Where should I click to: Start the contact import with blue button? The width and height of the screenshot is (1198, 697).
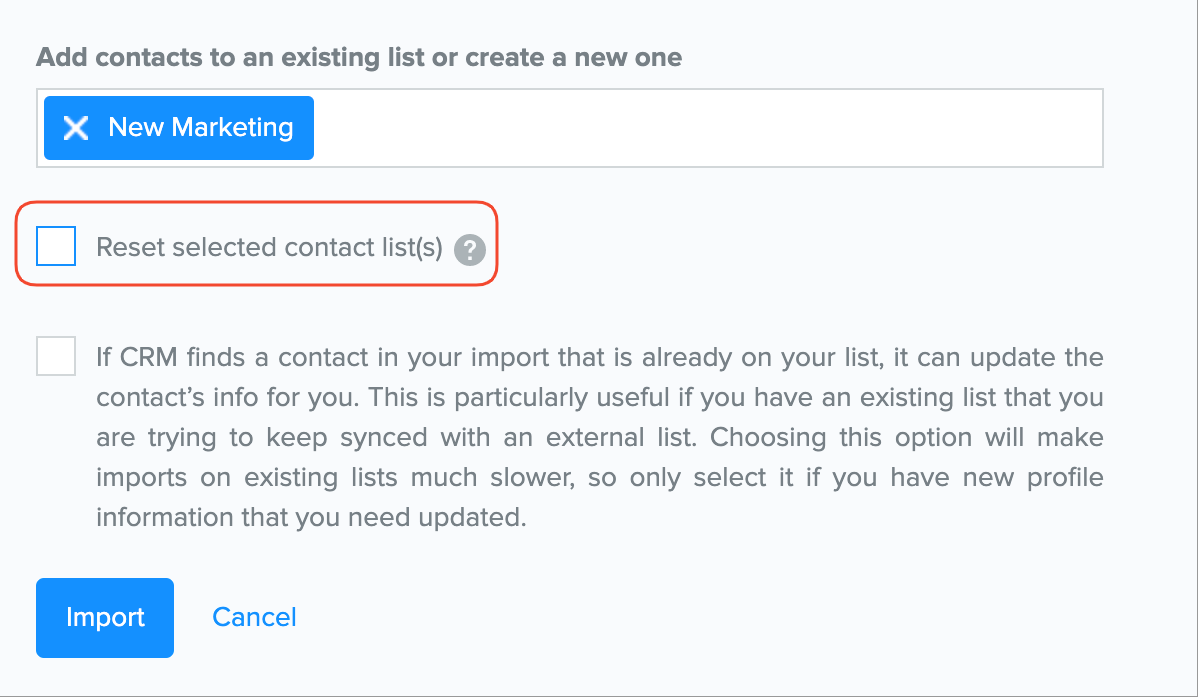click(x=105, y=618)
